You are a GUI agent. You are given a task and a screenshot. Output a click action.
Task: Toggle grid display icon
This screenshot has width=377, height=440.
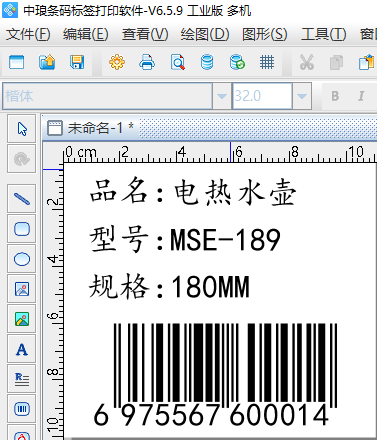[267, 62]
